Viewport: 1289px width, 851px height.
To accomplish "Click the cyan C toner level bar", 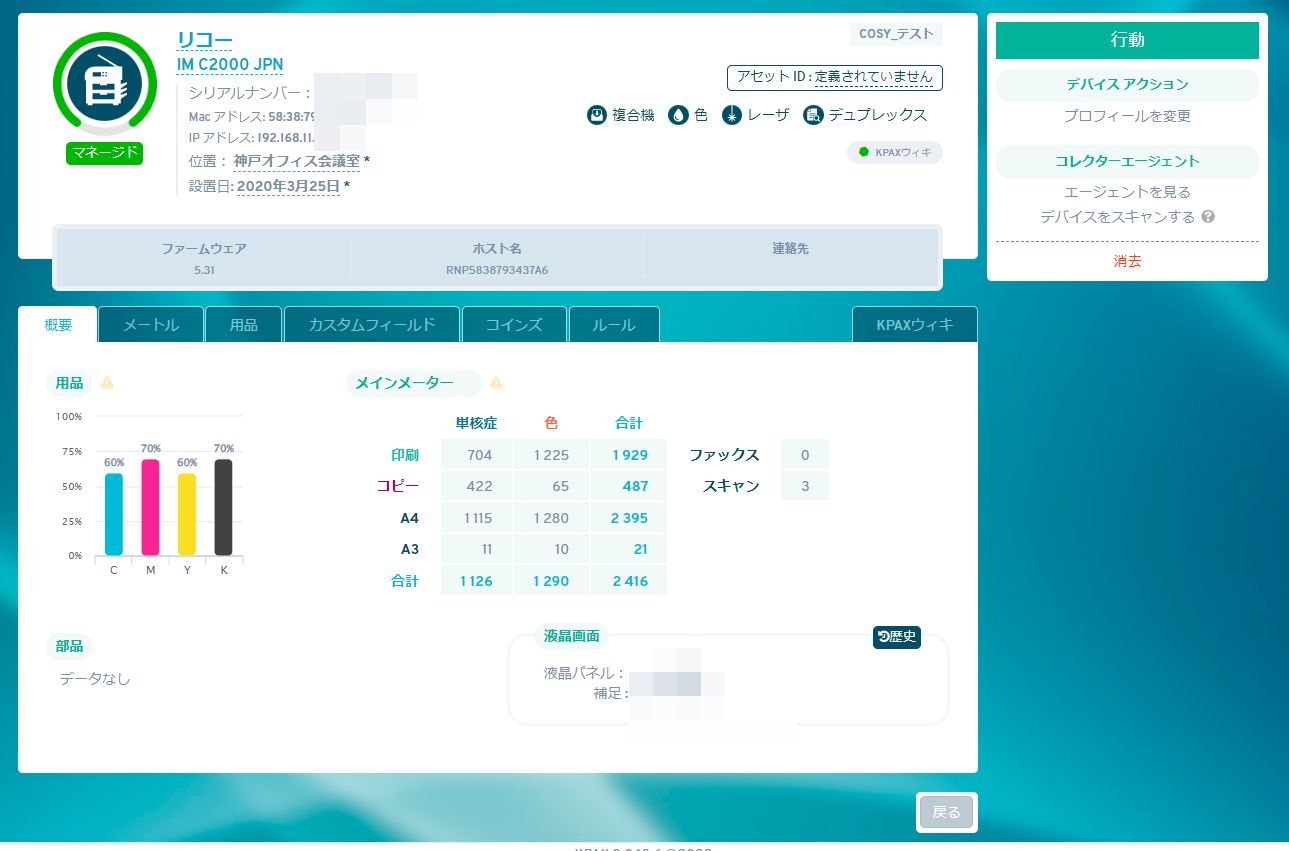I will tap(114, 514).
